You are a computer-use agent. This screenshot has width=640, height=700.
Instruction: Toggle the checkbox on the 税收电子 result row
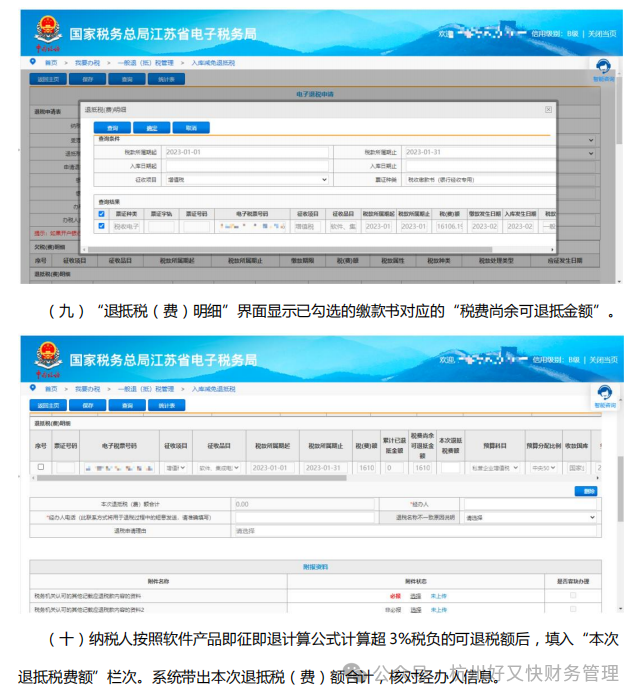[x=101, y=226]
